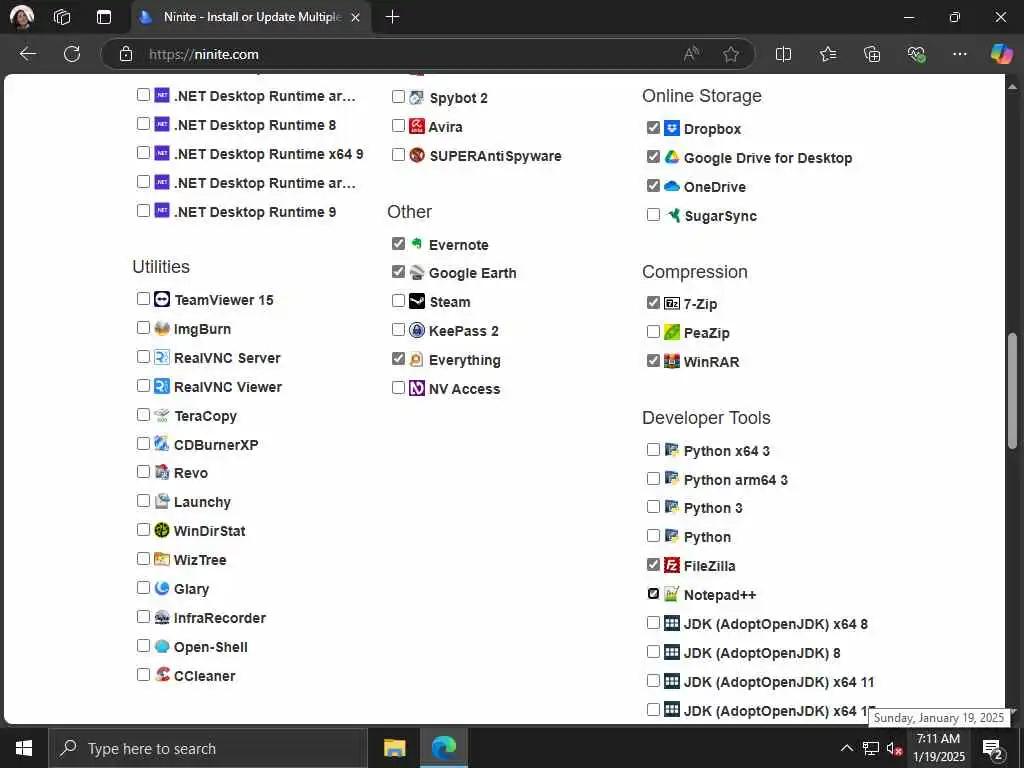Image resolution: width=1024 pixels, height=768 pixels.
Task: Click the KeePass 2 lock icon
Action: (x=417, y=330)
